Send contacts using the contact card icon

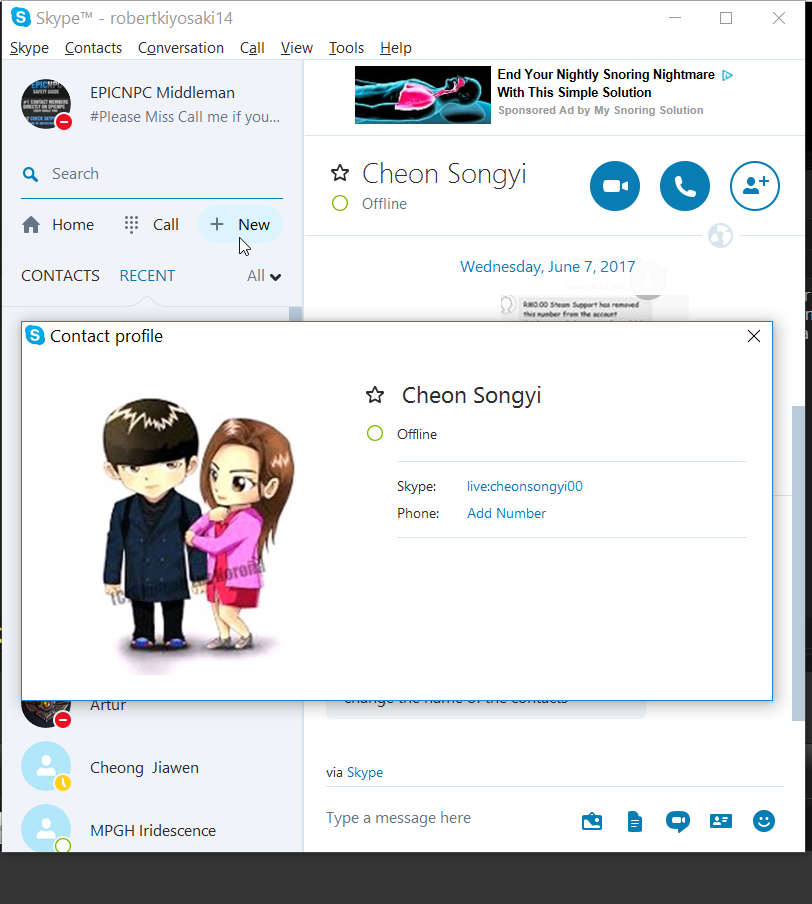[721, 820]
